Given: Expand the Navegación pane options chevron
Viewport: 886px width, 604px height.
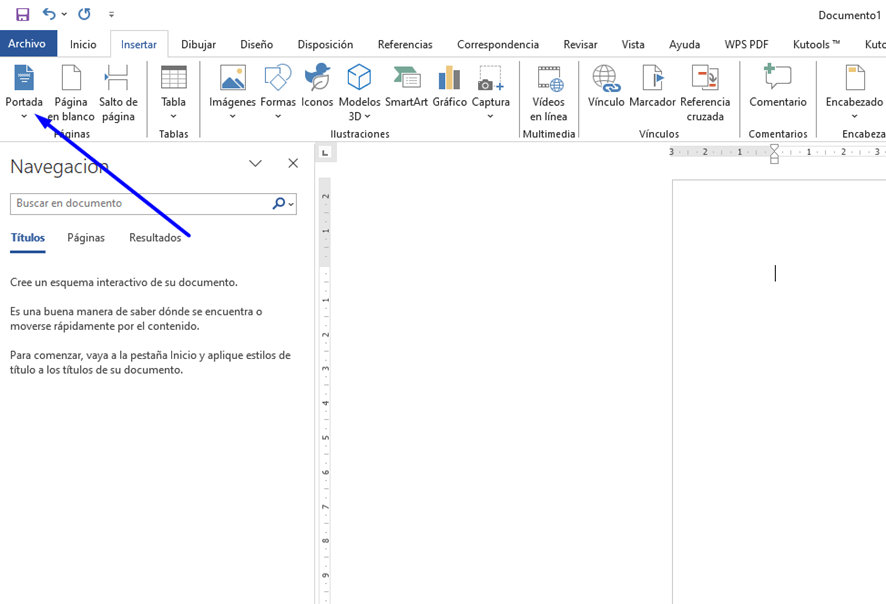Looking at the screenshot, I should 255,164.
